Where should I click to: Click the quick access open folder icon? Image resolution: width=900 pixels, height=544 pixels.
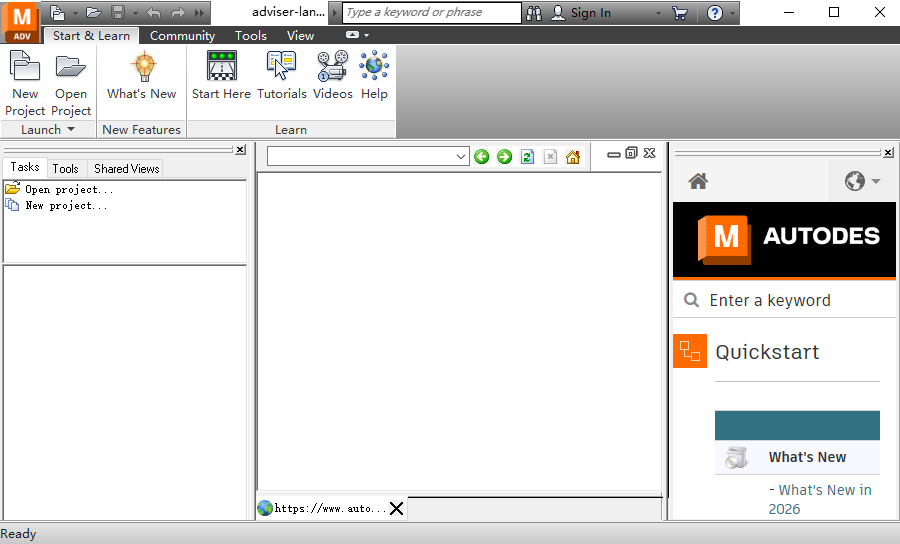94,13
